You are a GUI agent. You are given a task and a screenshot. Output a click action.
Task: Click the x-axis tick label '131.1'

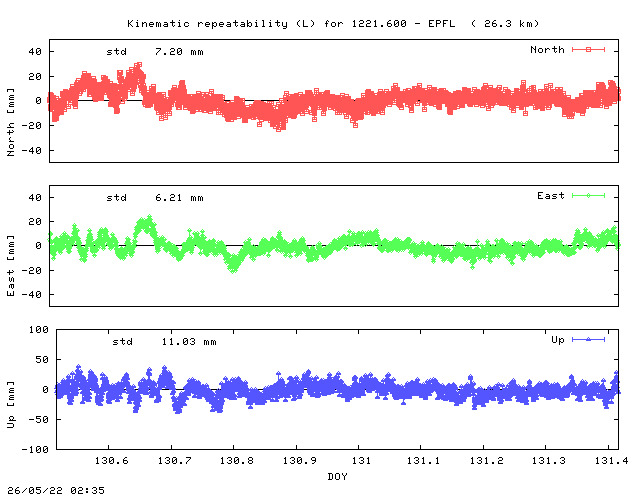coord(423,460)
